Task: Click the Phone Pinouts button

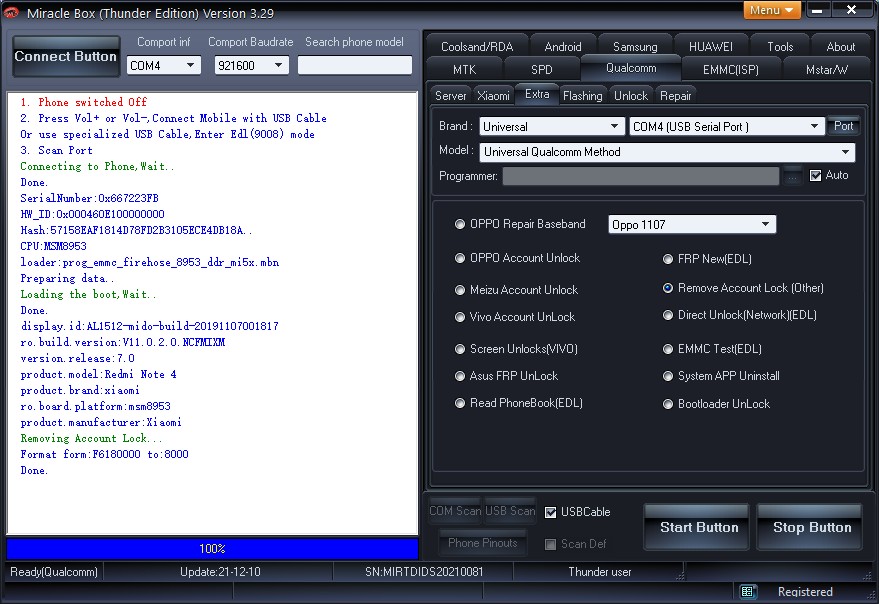Action: 483,543
